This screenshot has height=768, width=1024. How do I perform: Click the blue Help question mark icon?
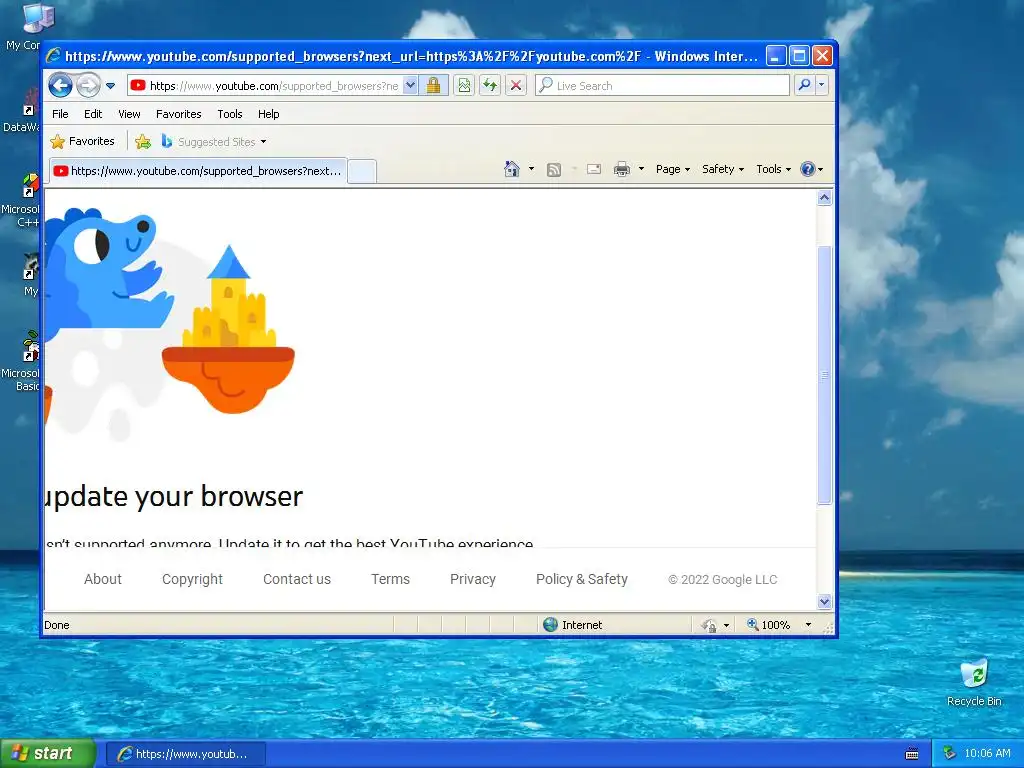808,169
